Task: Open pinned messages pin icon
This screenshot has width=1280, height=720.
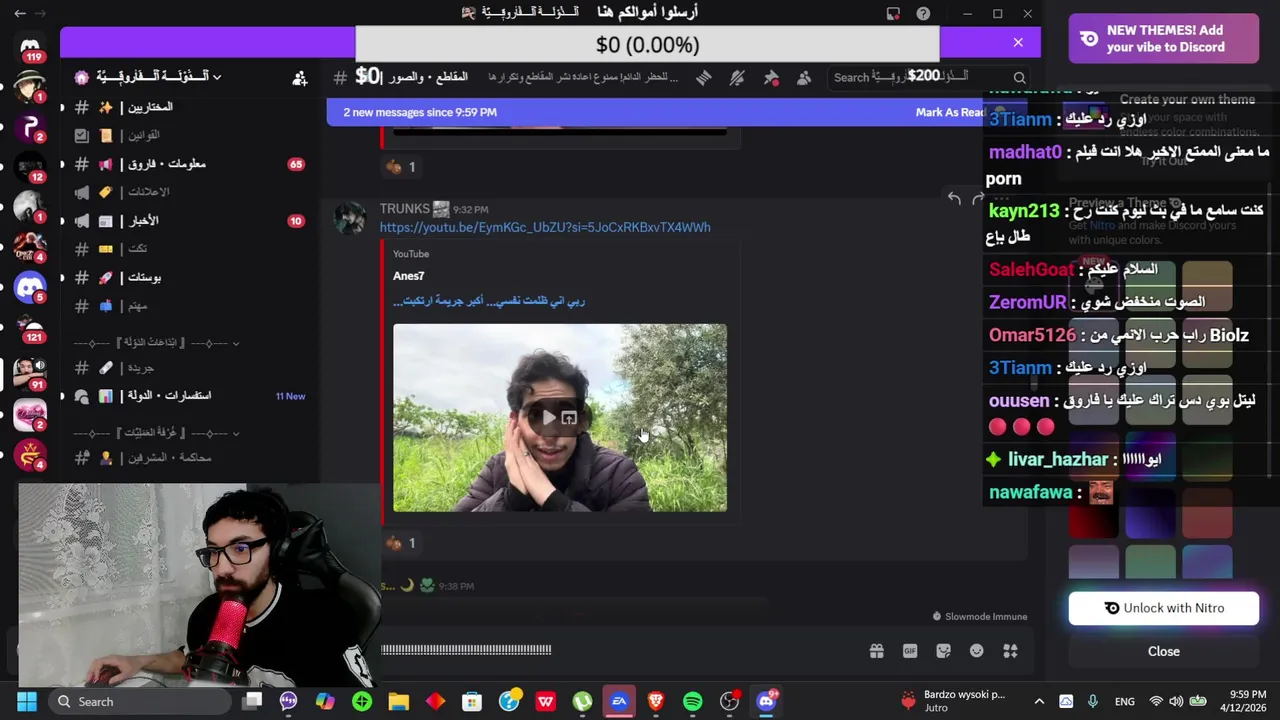Action: pos(771,78)
